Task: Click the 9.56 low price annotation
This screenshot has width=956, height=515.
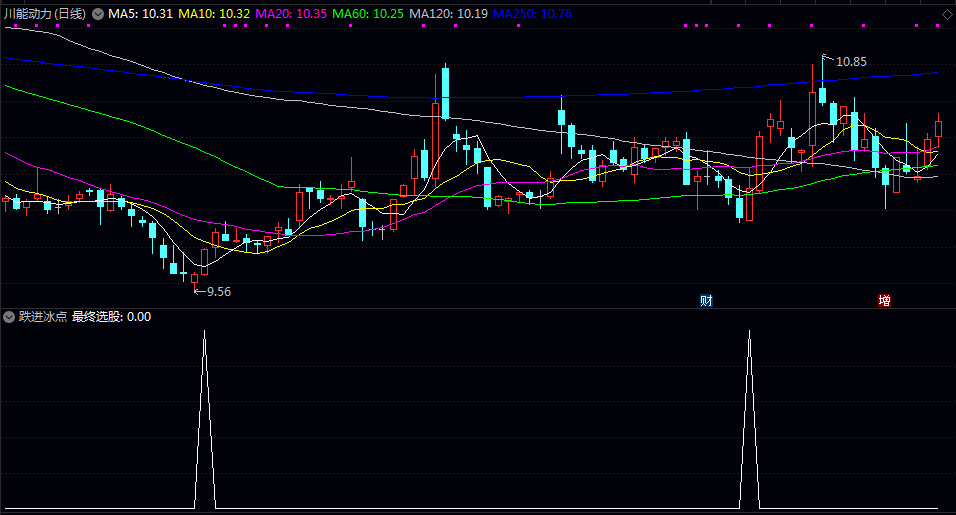Action: click(219, 292)
